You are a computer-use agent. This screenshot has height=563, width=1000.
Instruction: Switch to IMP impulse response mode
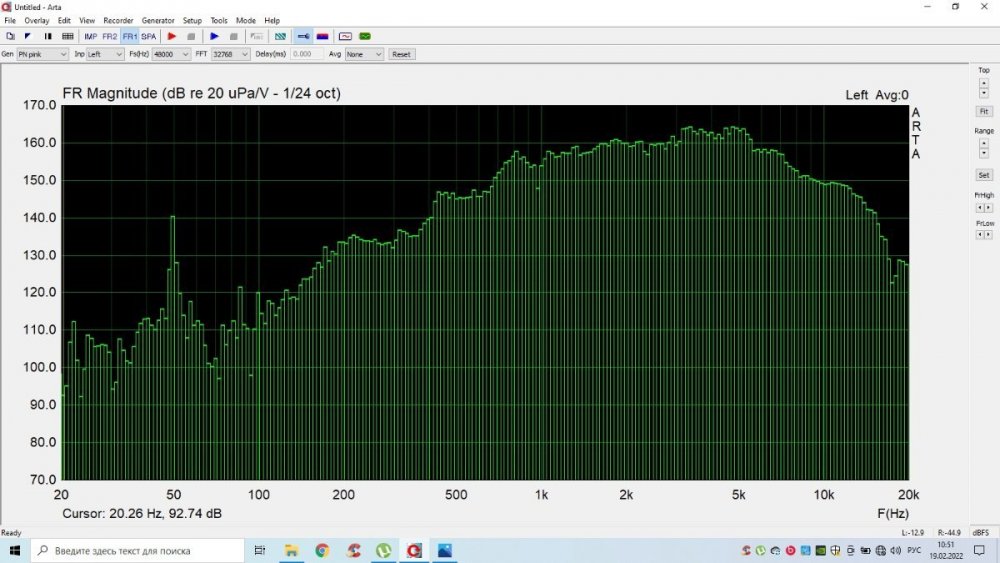(91, 36)
